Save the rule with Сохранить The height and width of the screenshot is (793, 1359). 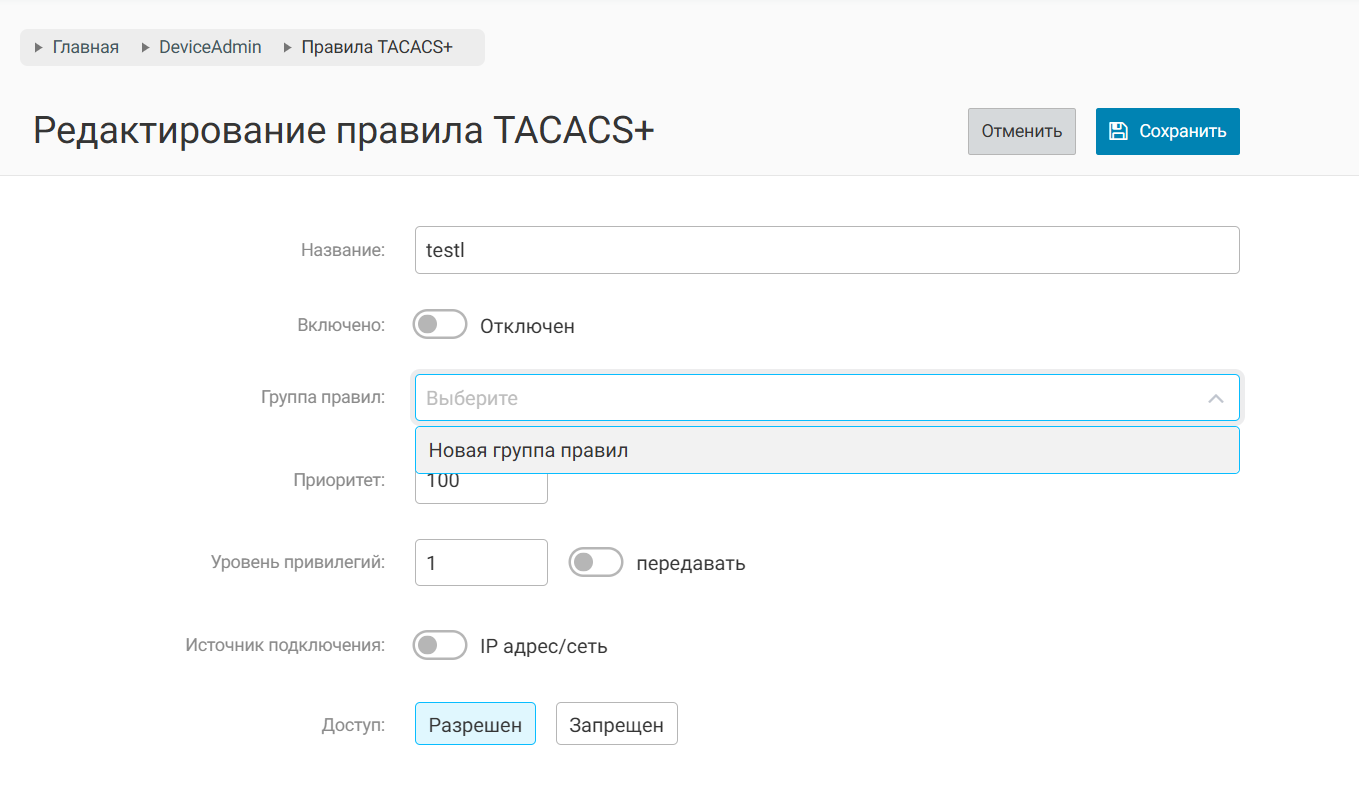1167,131
